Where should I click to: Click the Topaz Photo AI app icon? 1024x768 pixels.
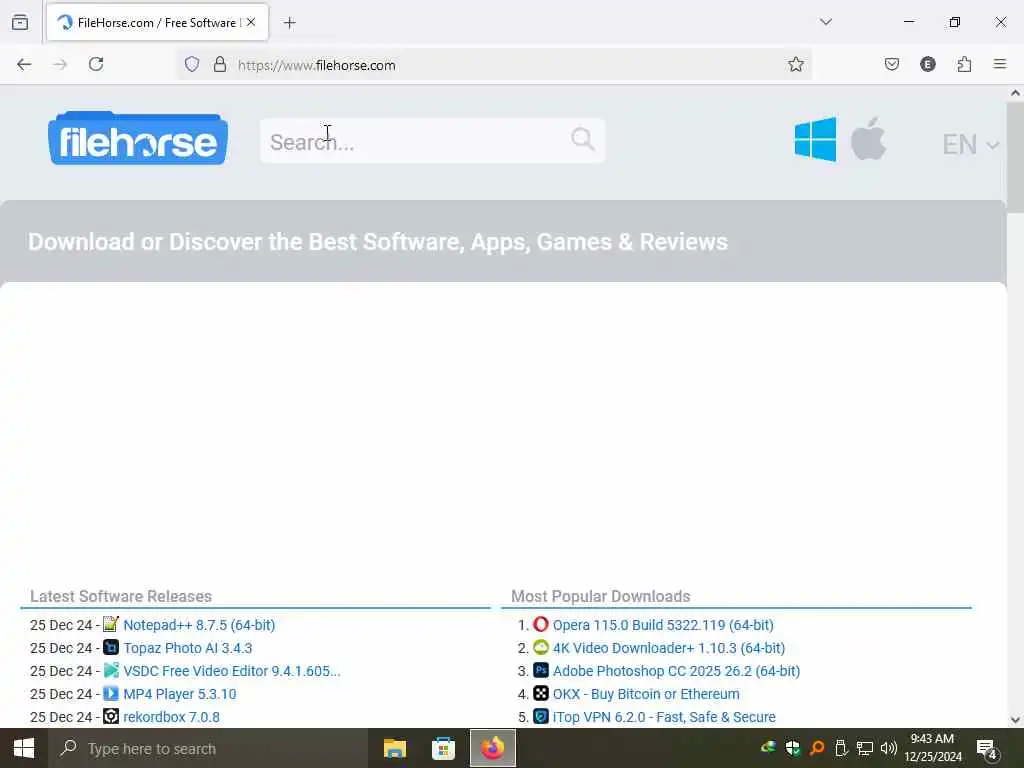click(x=111, y=647)
